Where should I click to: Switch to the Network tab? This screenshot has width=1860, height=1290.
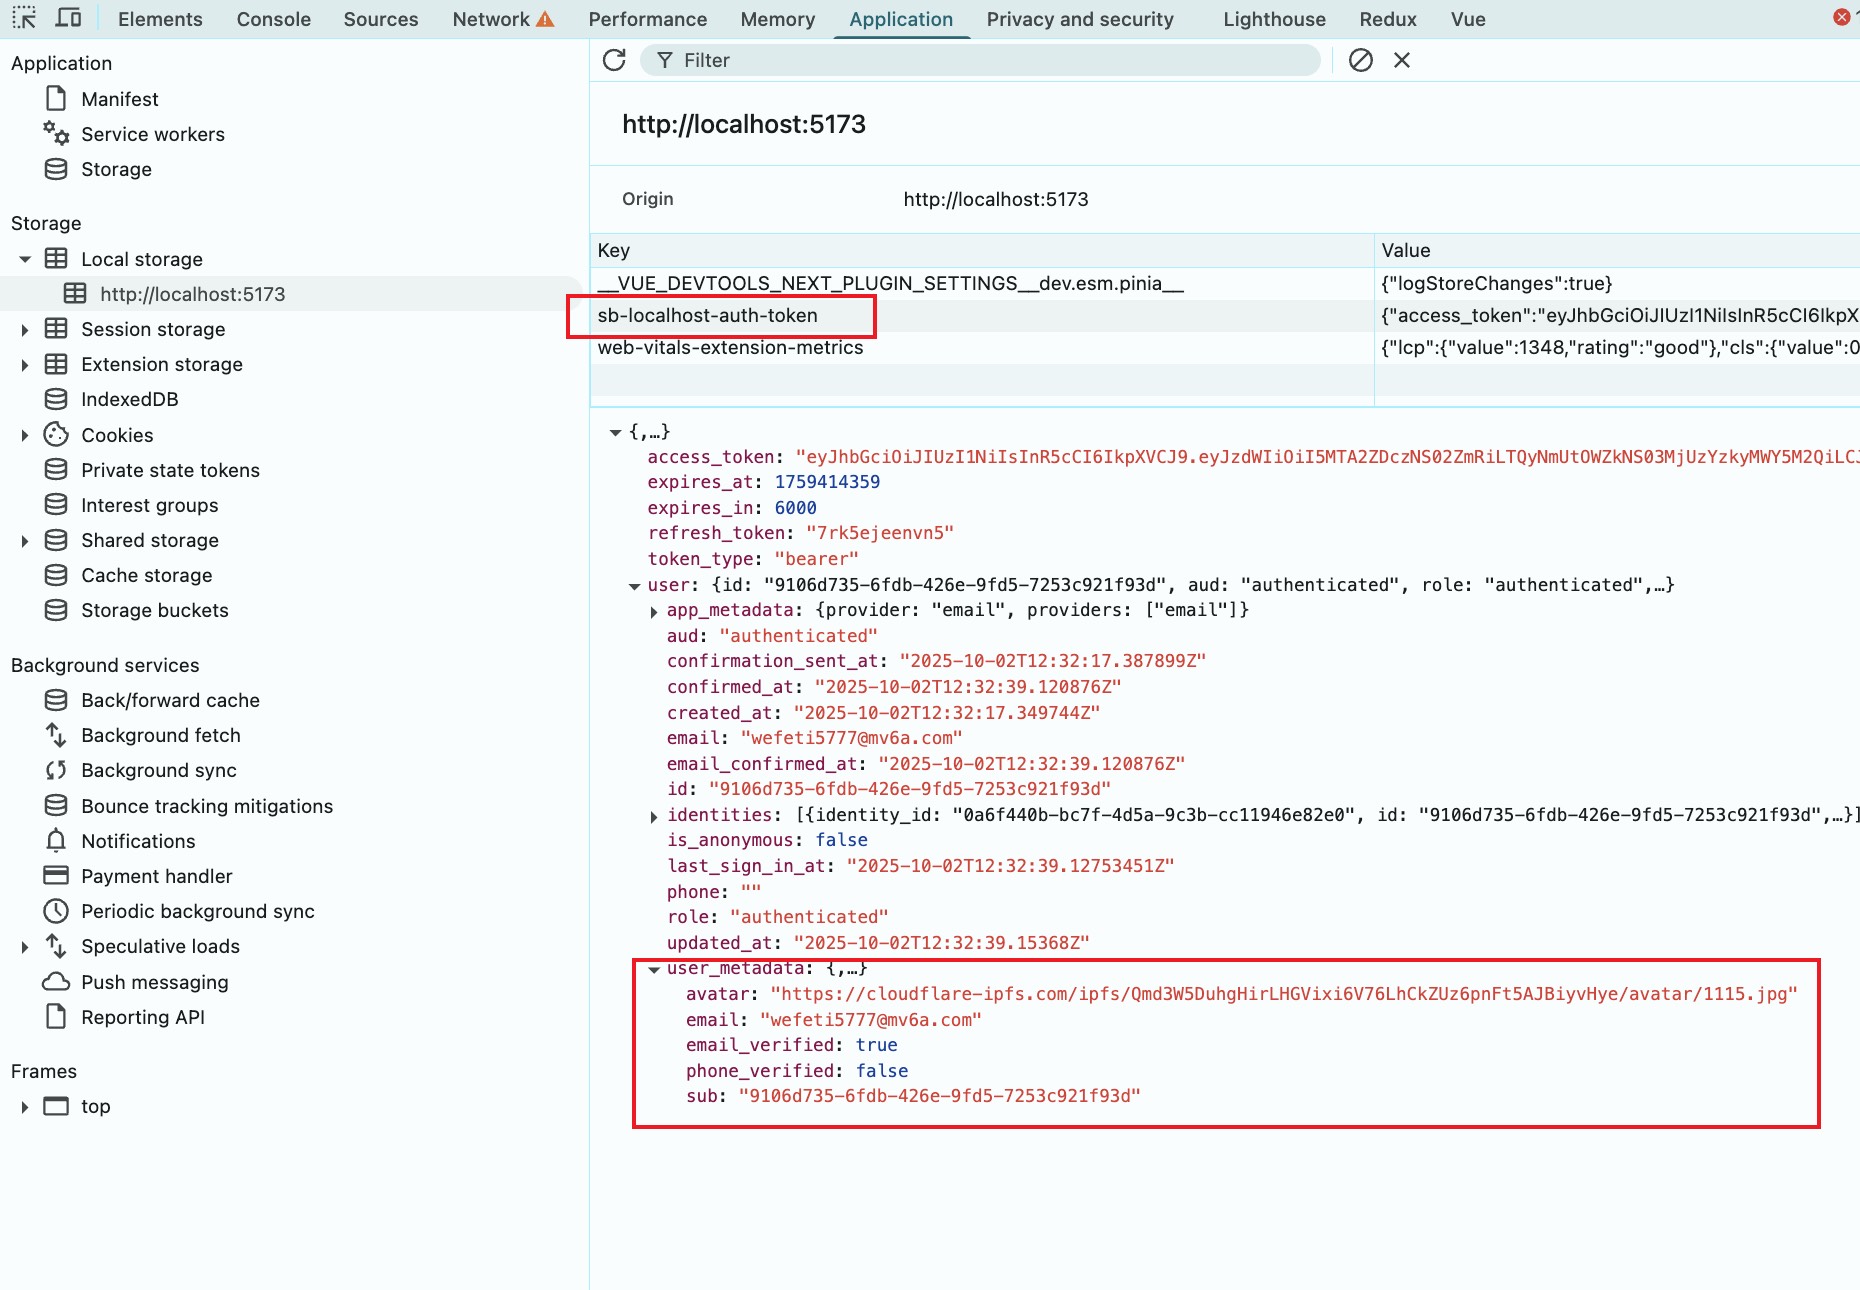click(491, 19)
